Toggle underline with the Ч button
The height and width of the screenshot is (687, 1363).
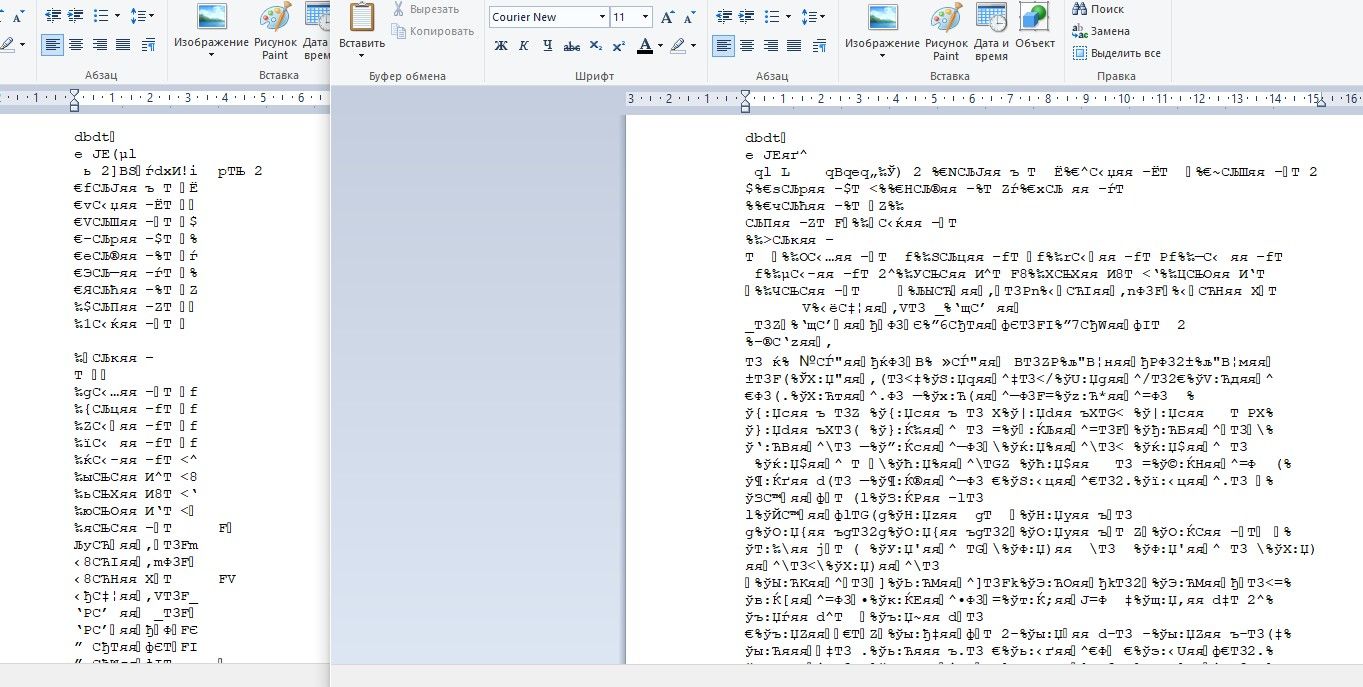[x=547, y=46]
